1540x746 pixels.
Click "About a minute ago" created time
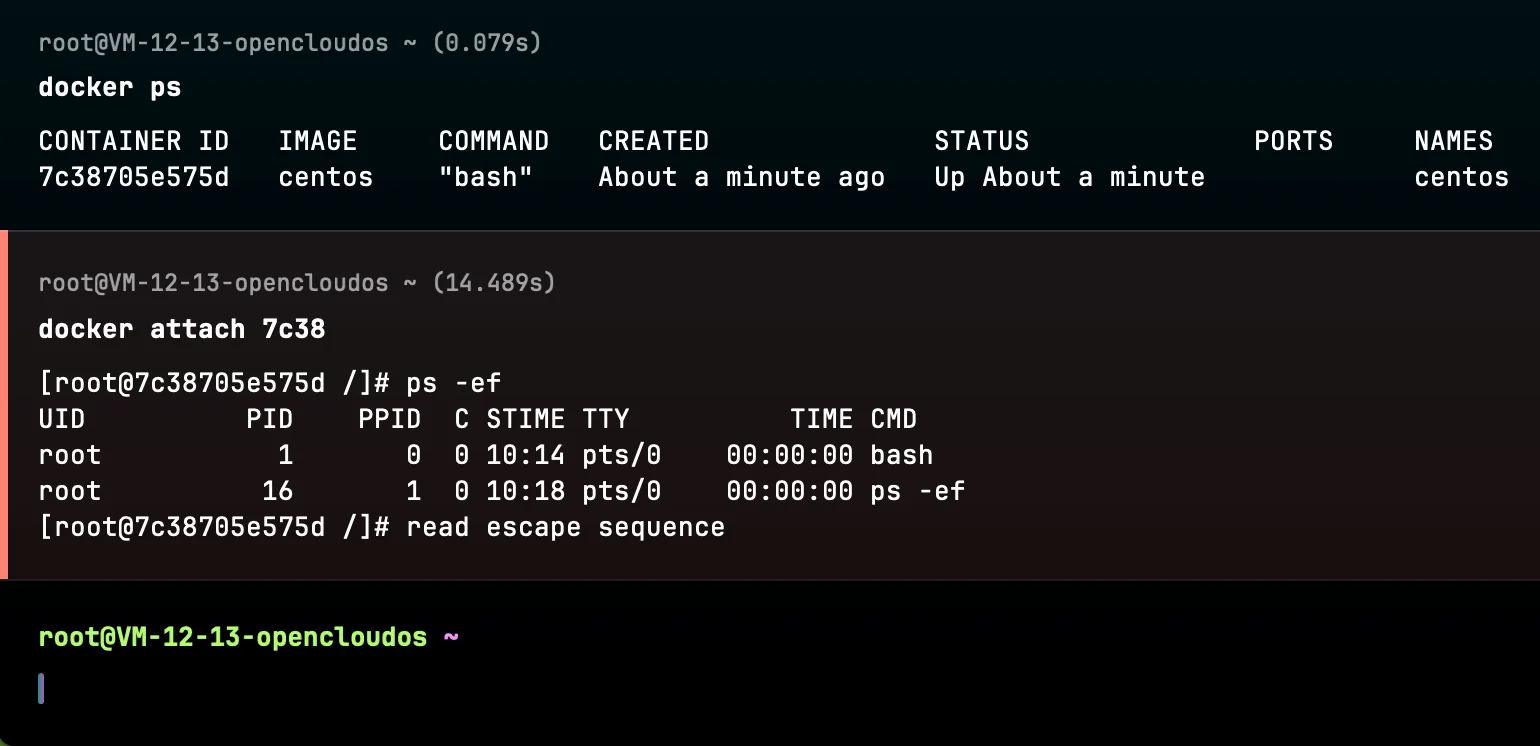click(x=741, y=177)
